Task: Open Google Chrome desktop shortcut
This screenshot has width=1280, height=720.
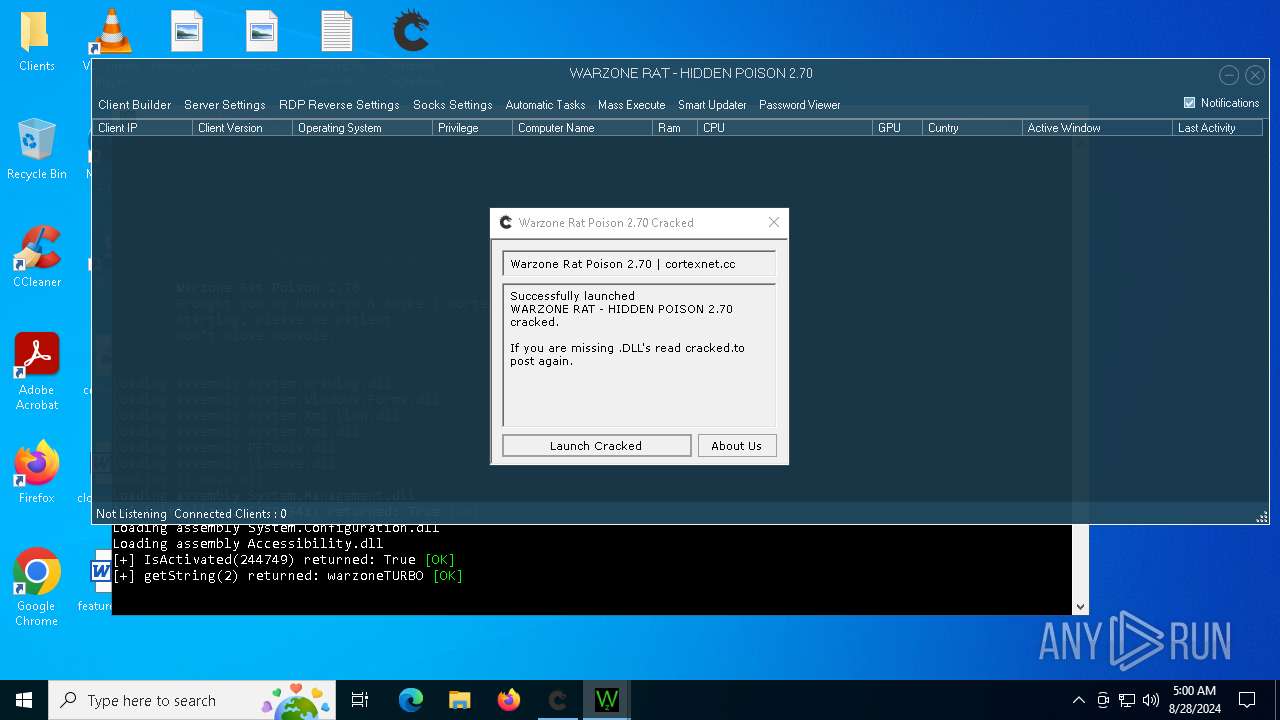Action: point(37,587)
